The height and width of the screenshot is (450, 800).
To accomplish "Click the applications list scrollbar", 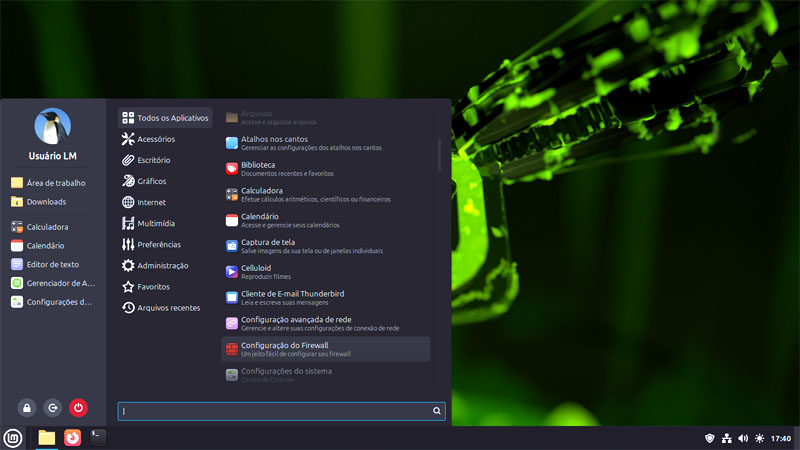I will click(439, 154).
